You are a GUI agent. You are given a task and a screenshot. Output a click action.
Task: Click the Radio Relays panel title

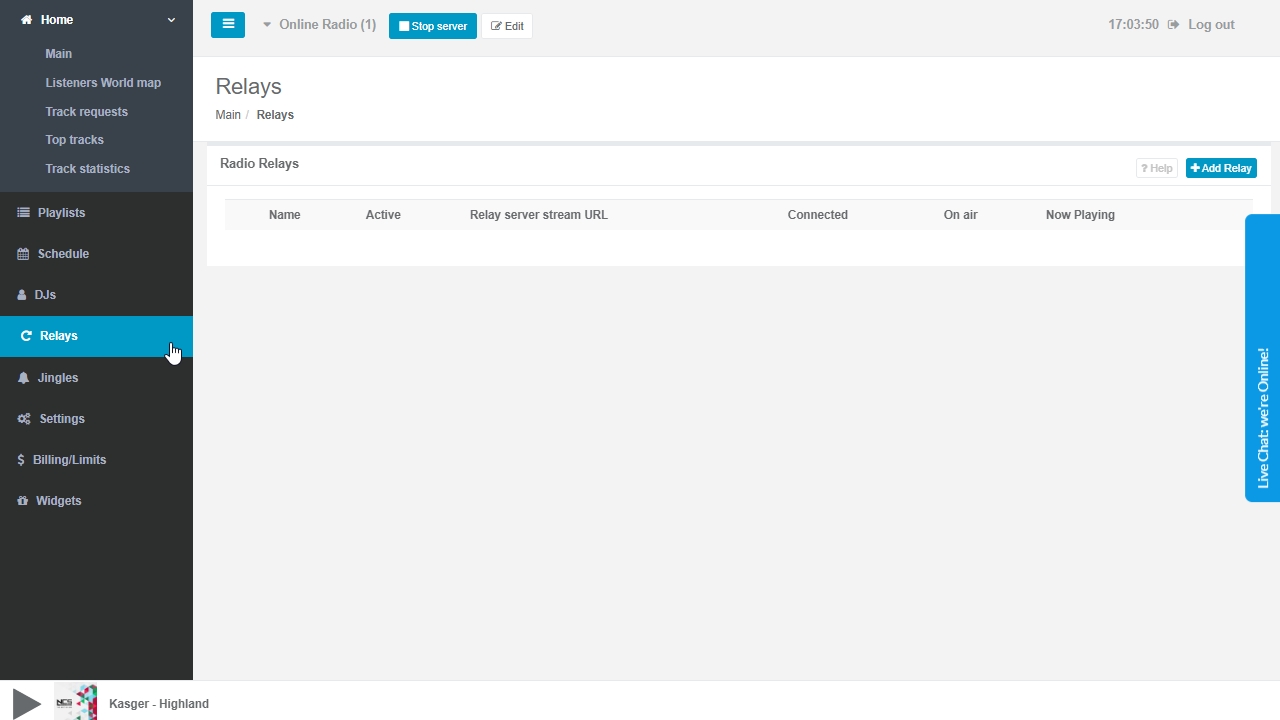pos(259,163)
